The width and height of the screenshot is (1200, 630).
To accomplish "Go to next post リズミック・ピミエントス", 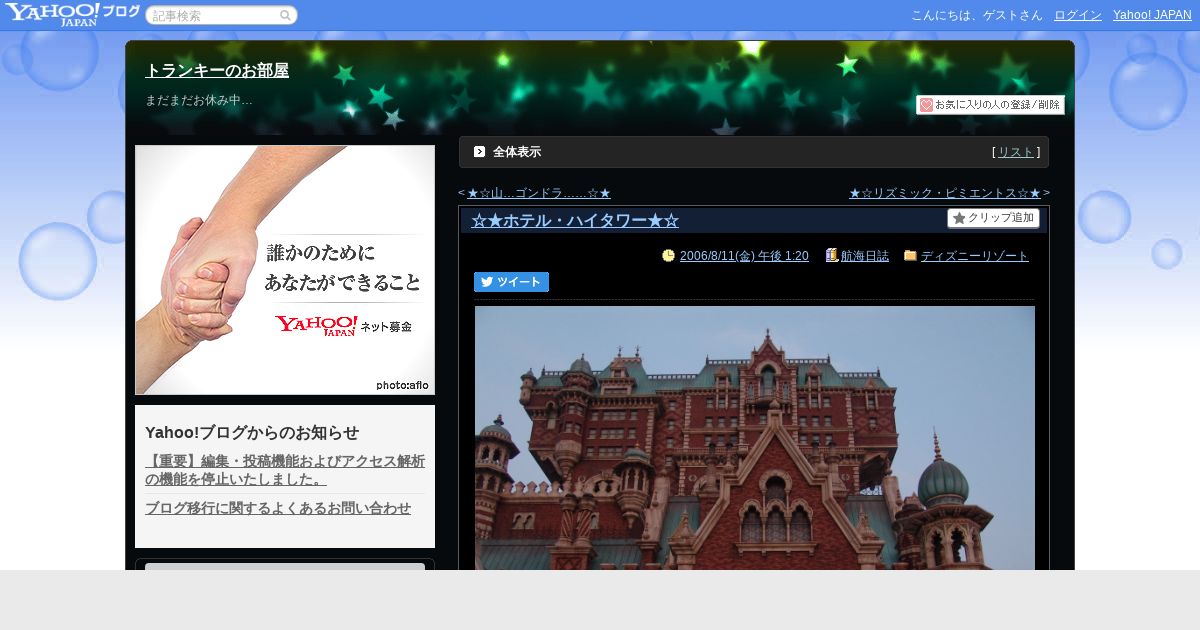I will 945,193.
